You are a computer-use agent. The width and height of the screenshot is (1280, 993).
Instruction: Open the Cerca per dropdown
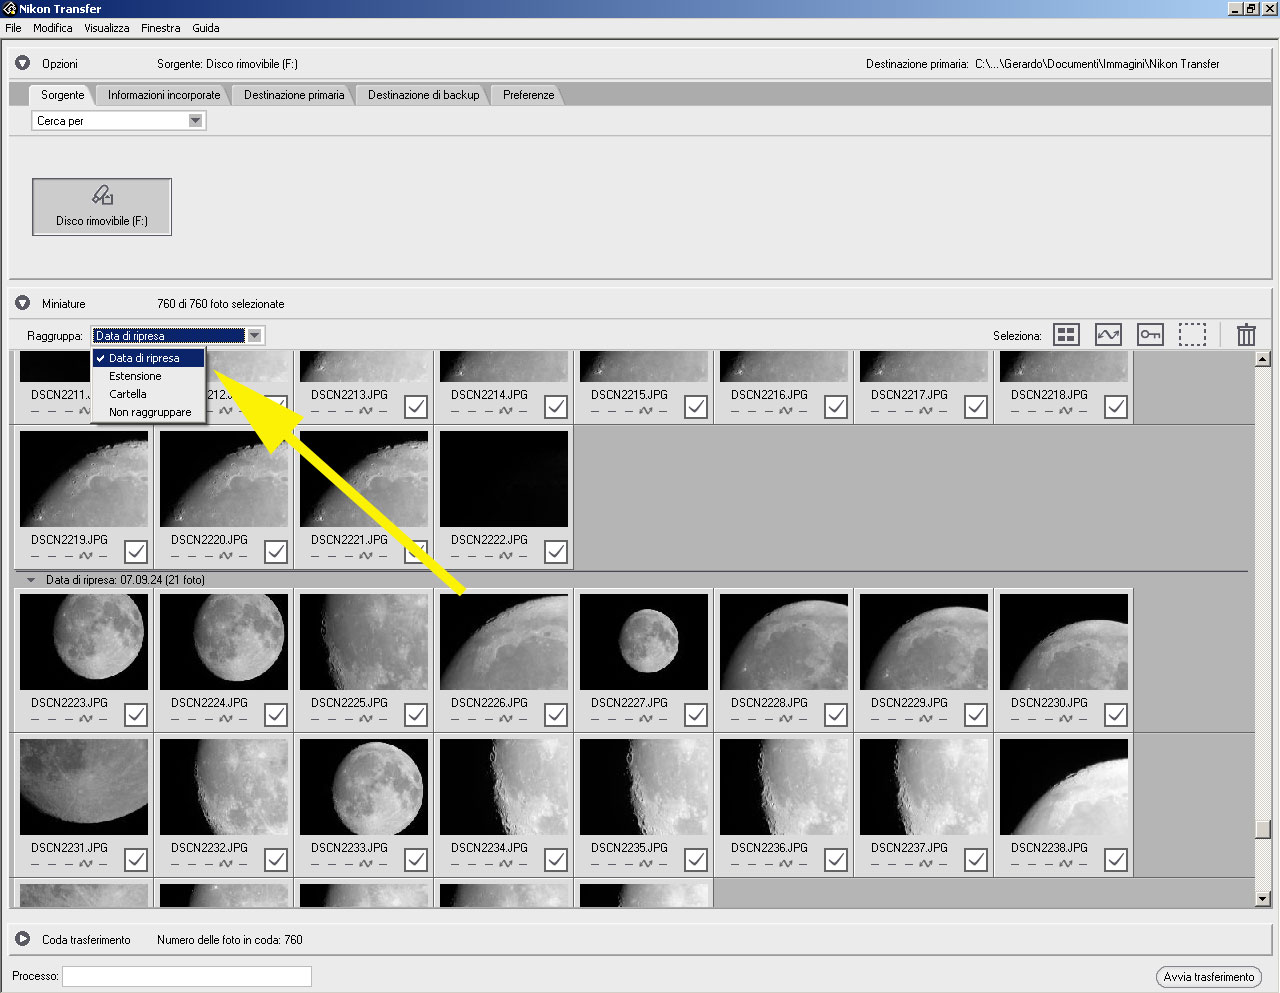(x=119, y=121)
